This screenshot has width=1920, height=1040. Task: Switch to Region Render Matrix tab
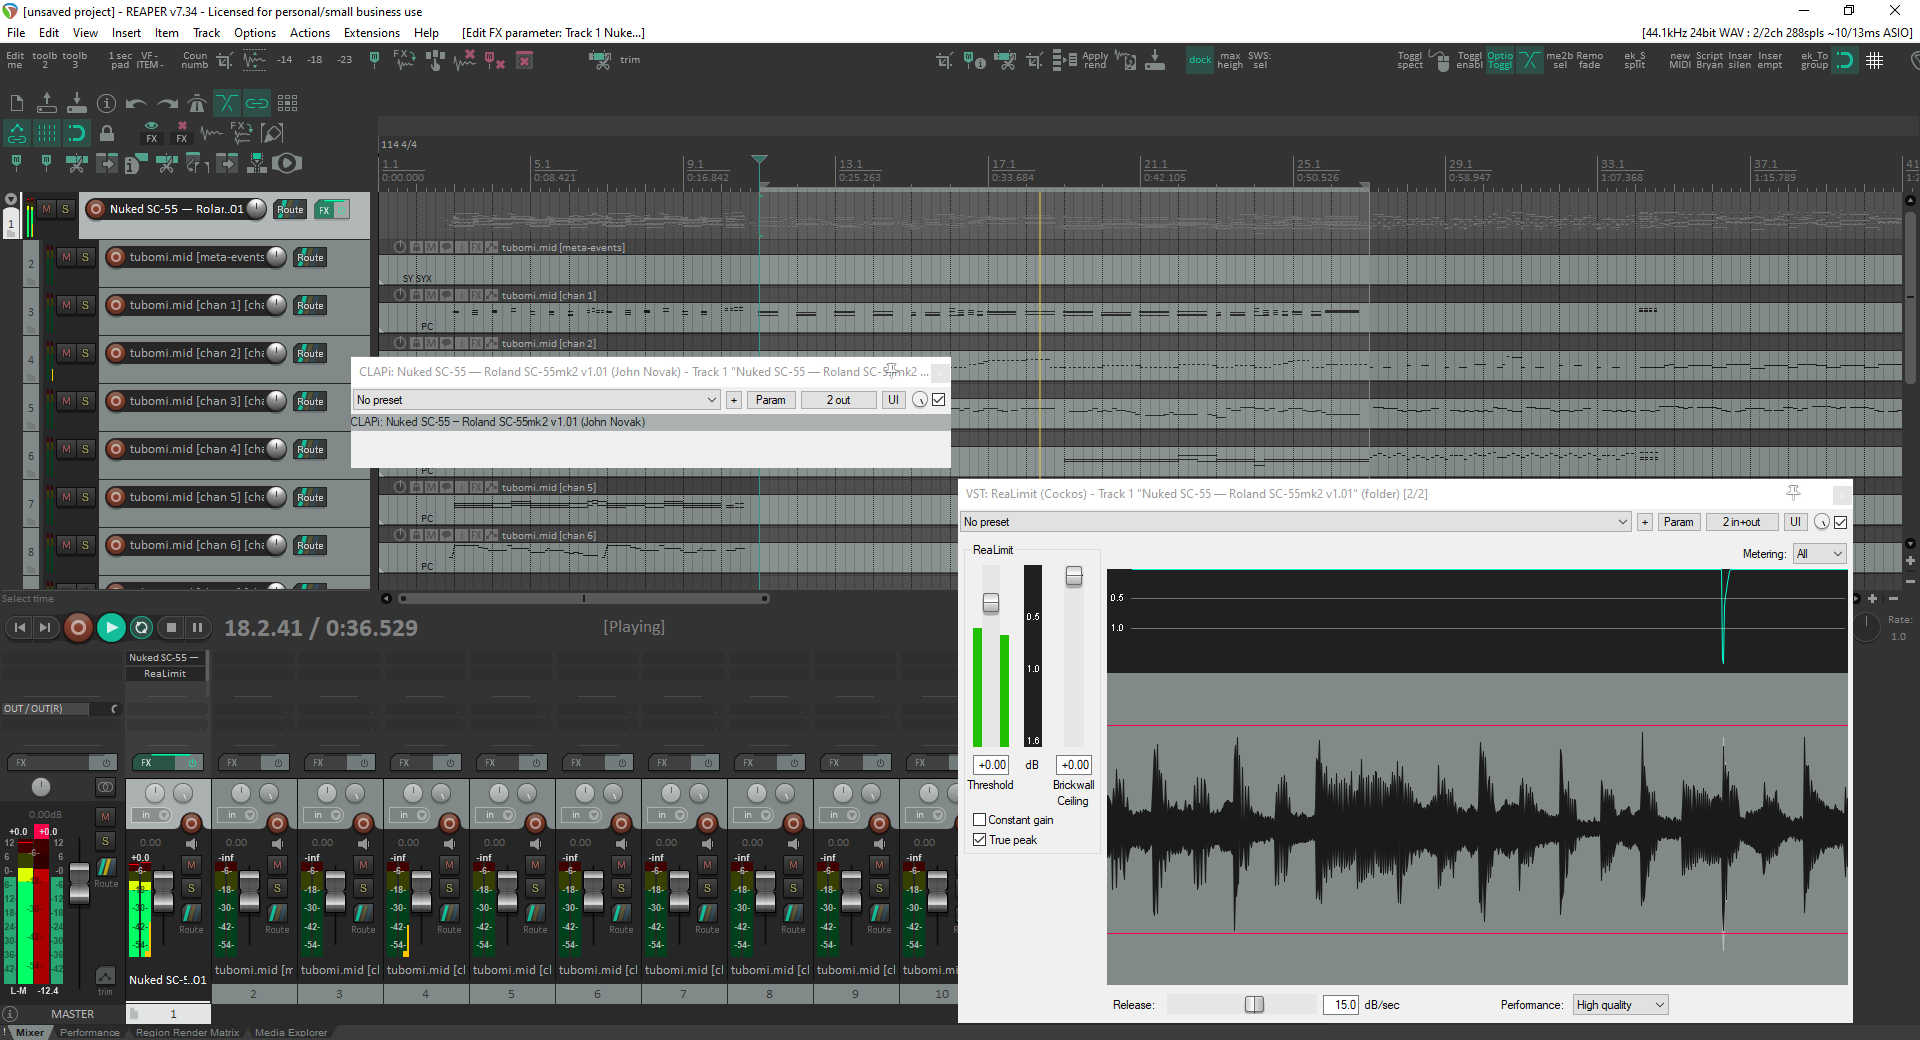187,1032
